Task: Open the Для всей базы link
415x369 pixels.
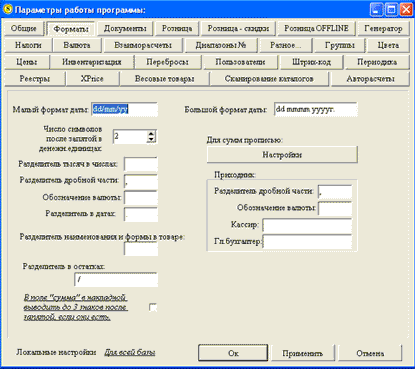Action: (x=130, y=352)
